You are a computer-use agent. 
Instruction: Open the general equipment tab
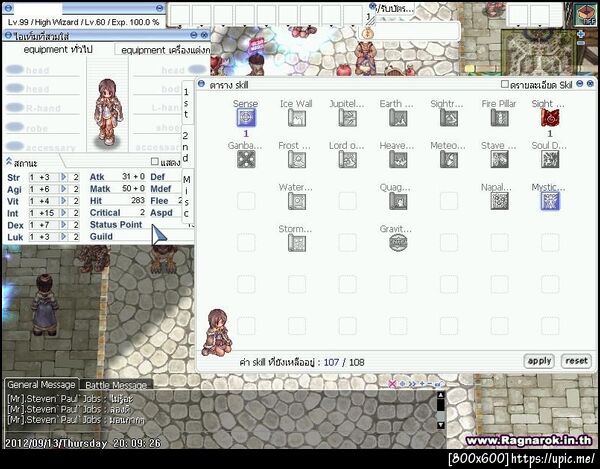[x=58, y=50]
